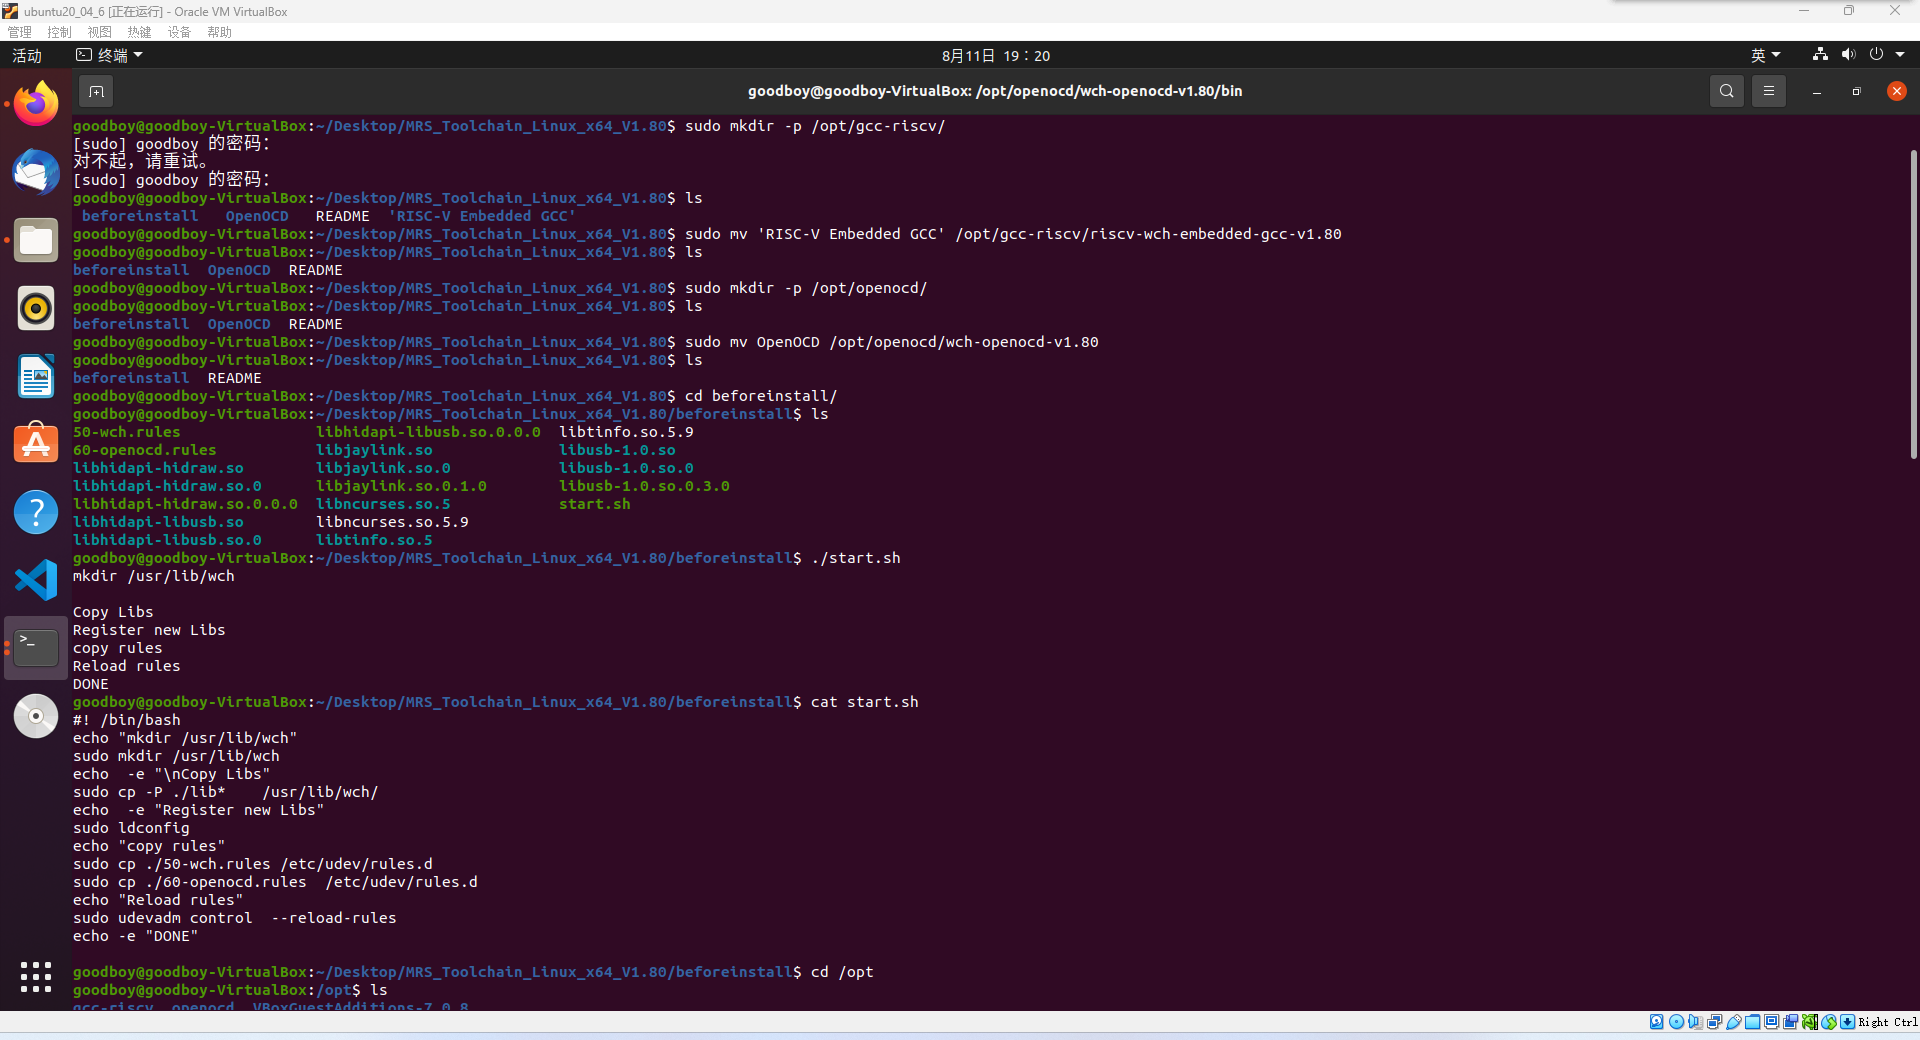Viewport: 1920px width, 1040px height.
Task: Open the terminal hamburger menu
Action: (1768, 91)
